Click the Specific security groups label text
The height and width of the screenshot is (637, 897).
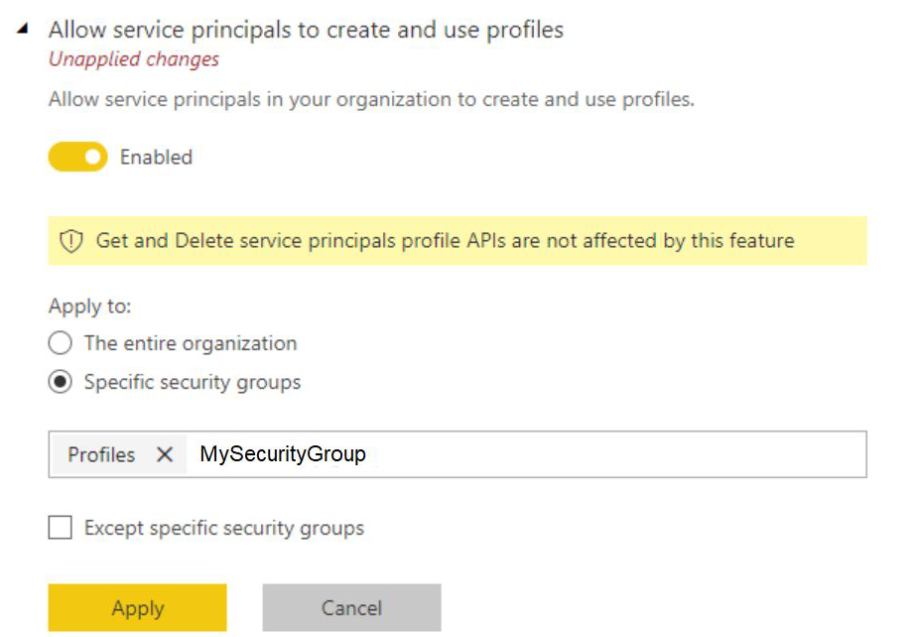click(192, 382)
